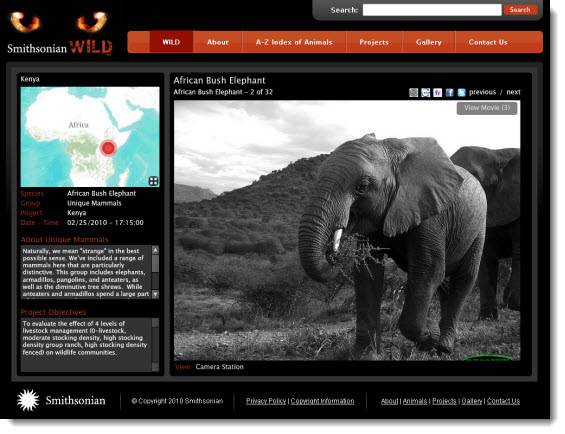Click the footer Gallery link
This screenshot has height=434, width=565.
click(x=472, y=401)
